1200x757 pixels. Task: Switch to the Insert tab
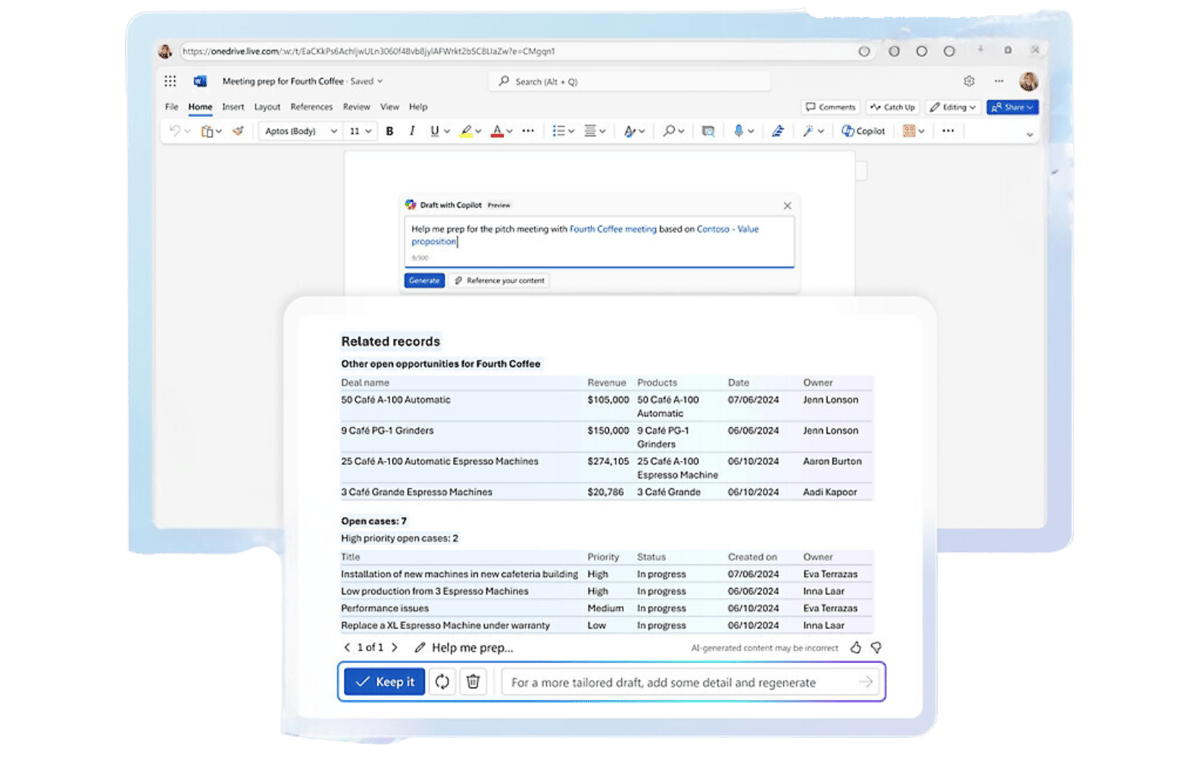tap(233, 107)
